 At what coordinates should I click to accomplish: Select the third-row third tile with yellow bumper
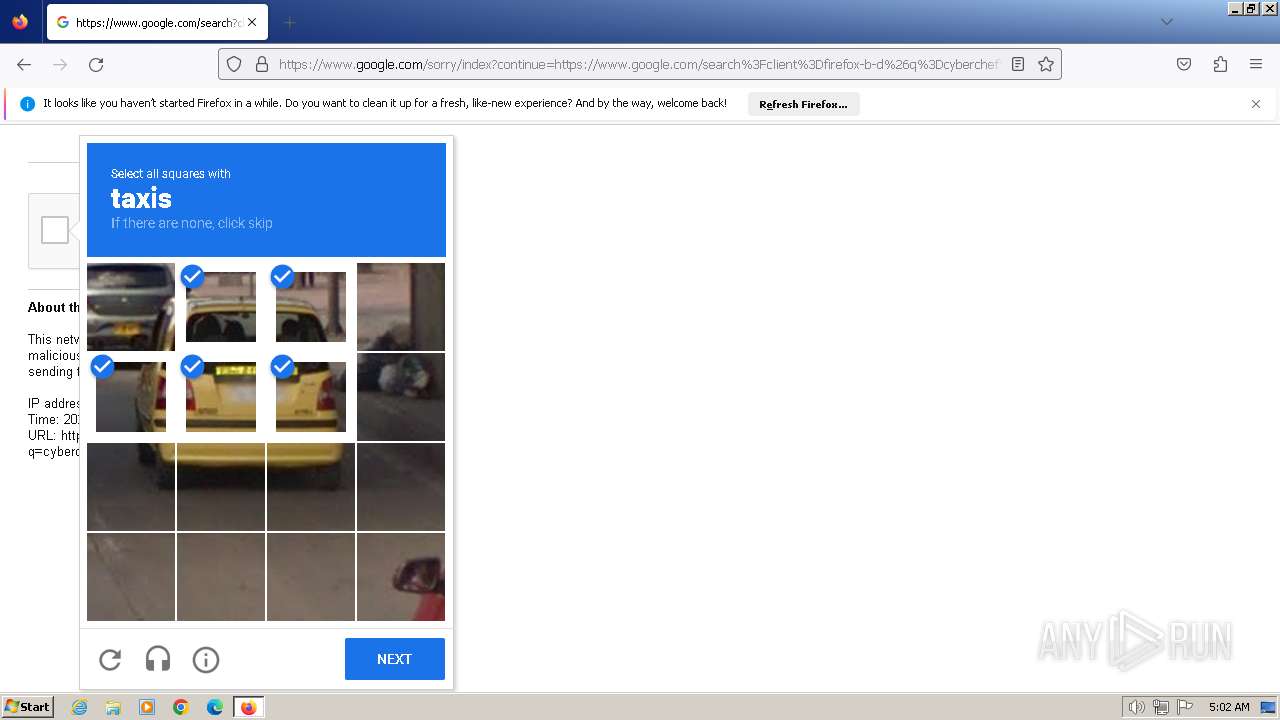click(x=311, y=487)
